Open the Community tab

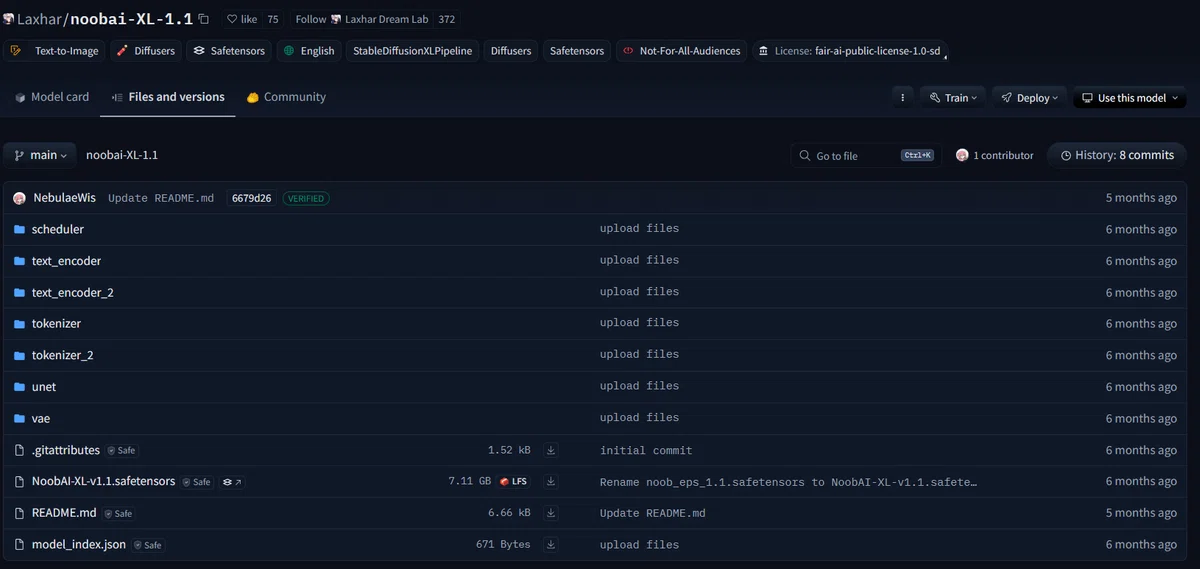(286, 97)
